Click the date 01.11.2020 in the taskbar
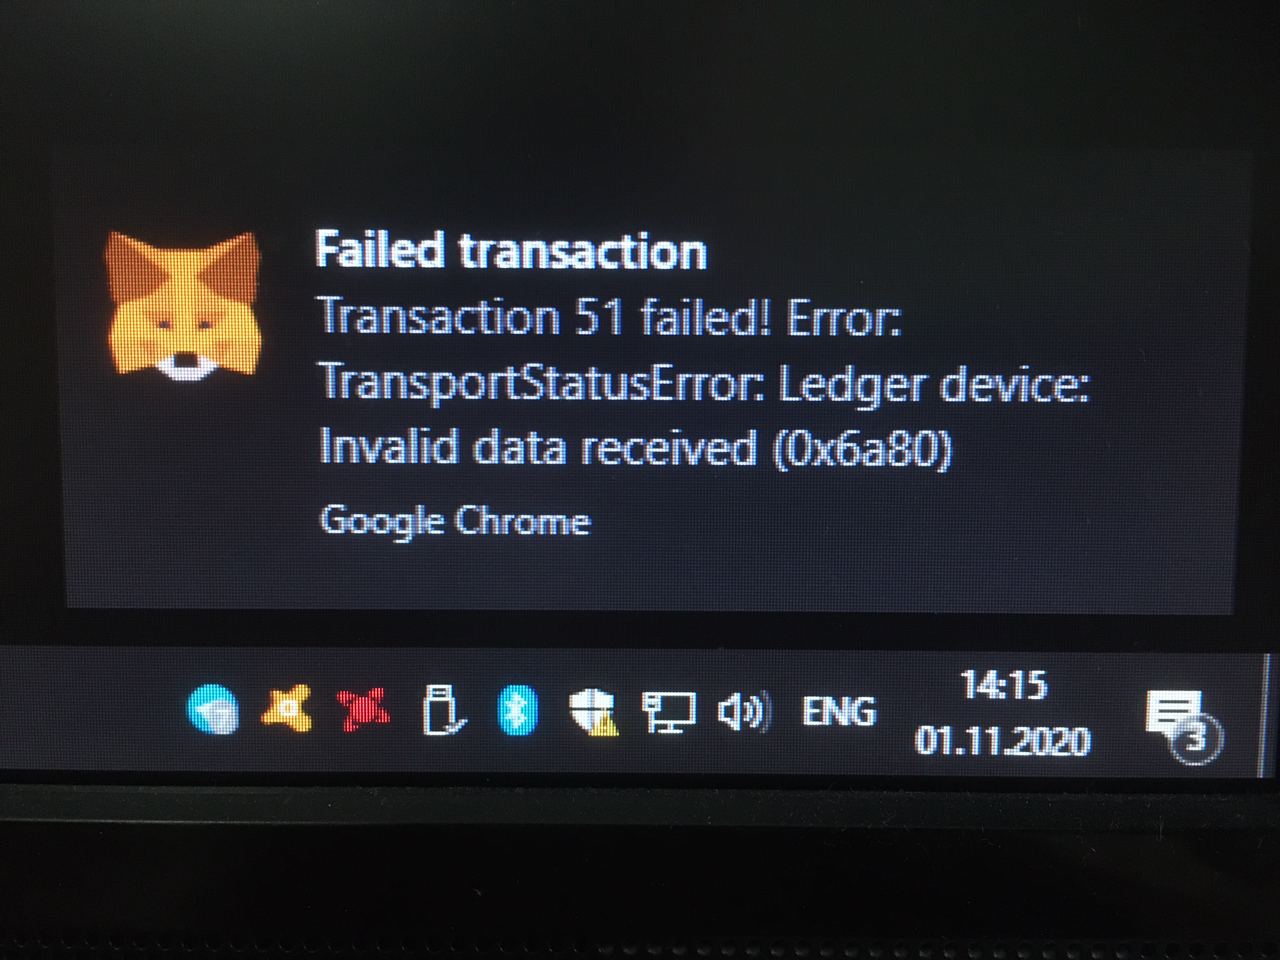This screenshot has width=1280, height=960. tap(1002, 741)
